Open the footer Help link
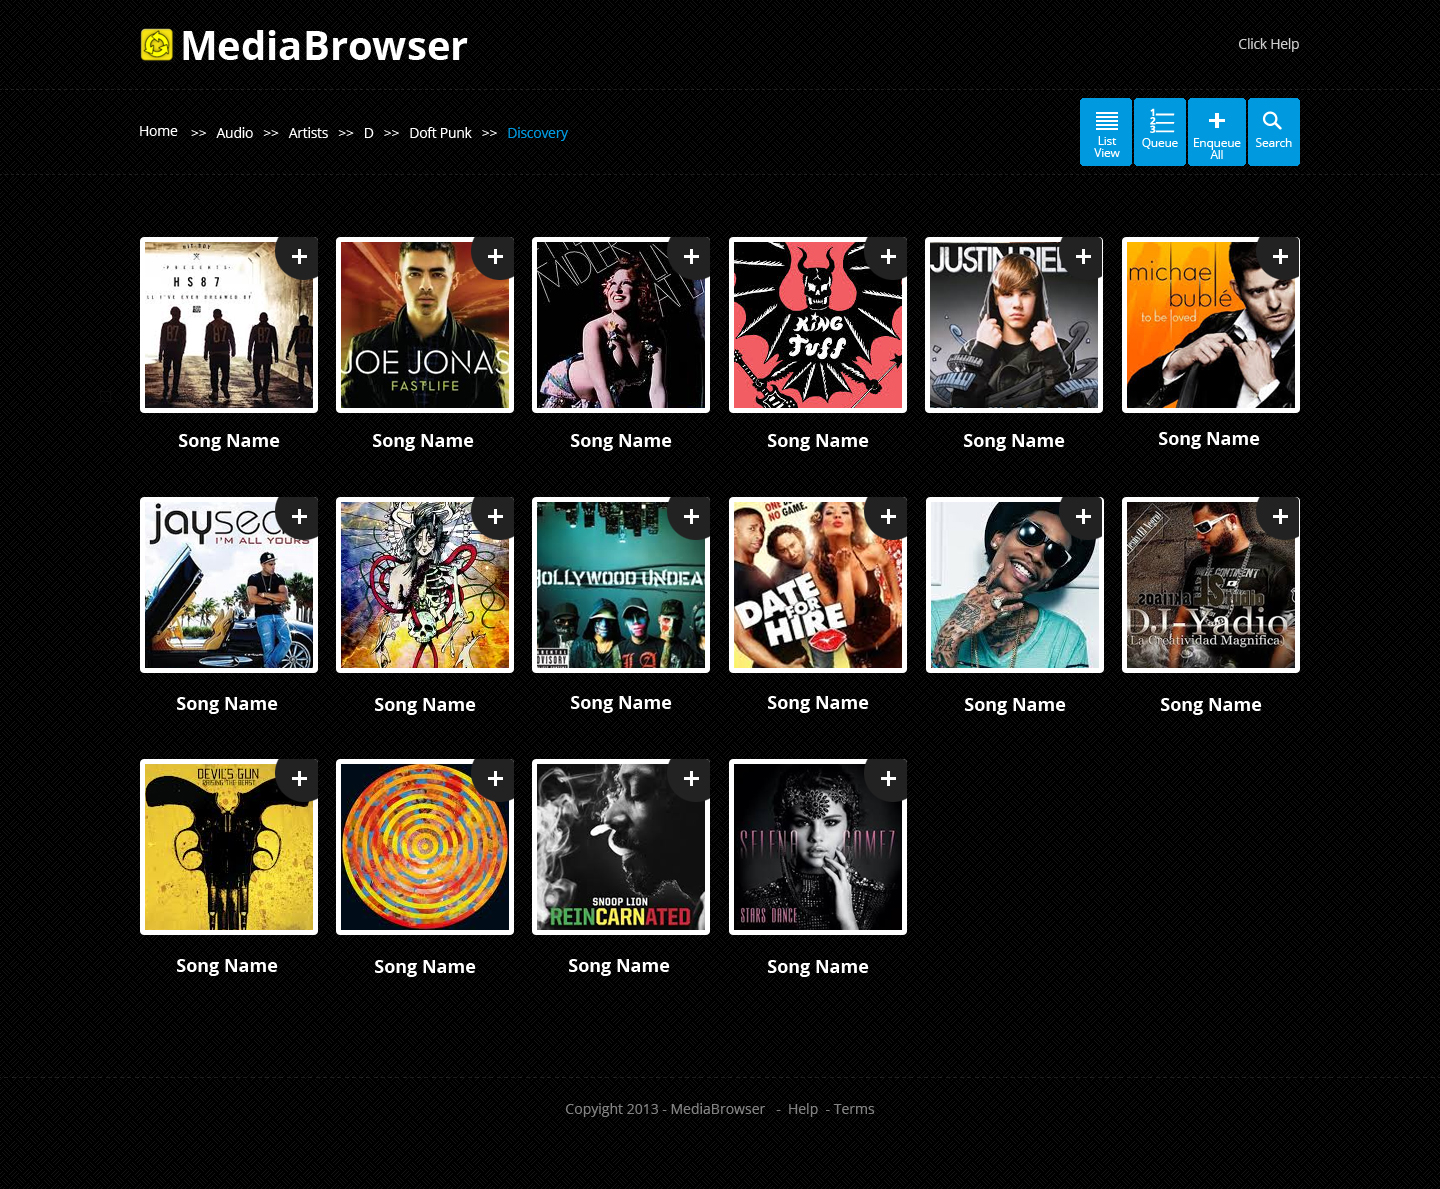 pos(803,1109)
